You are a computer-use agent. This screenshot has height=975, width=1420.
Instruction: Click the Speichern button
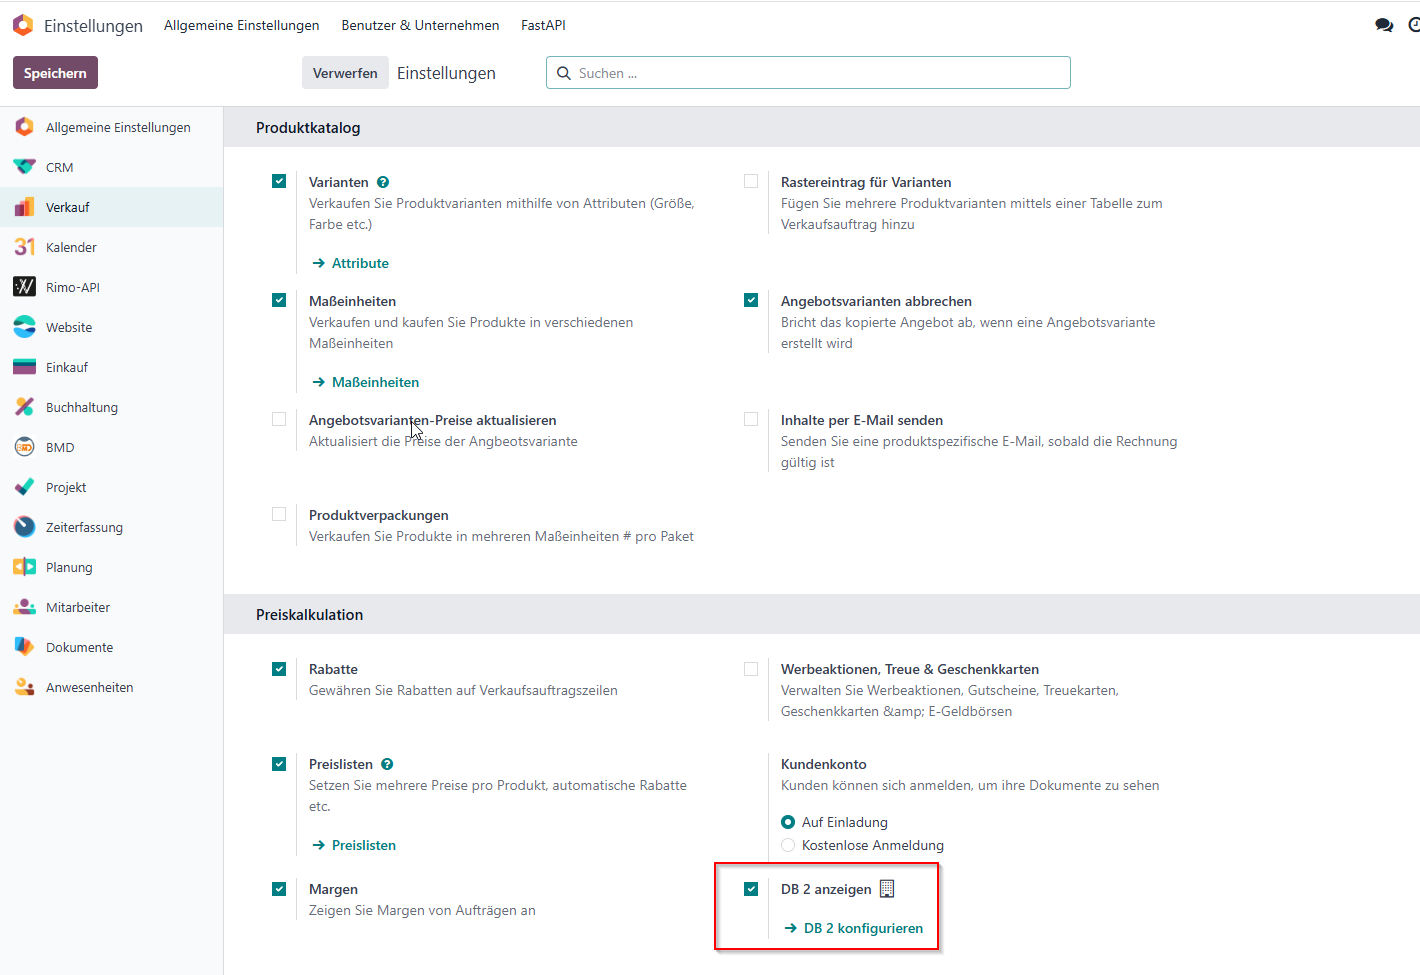[55, 73]
